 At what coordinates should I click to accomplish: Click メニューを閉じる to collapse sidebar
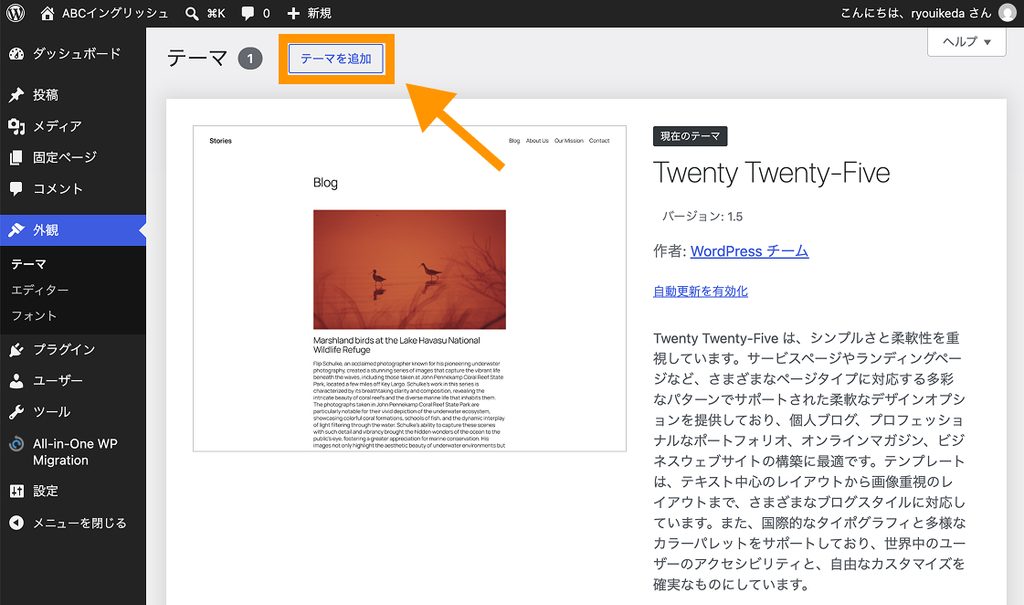tap(80, 523)
